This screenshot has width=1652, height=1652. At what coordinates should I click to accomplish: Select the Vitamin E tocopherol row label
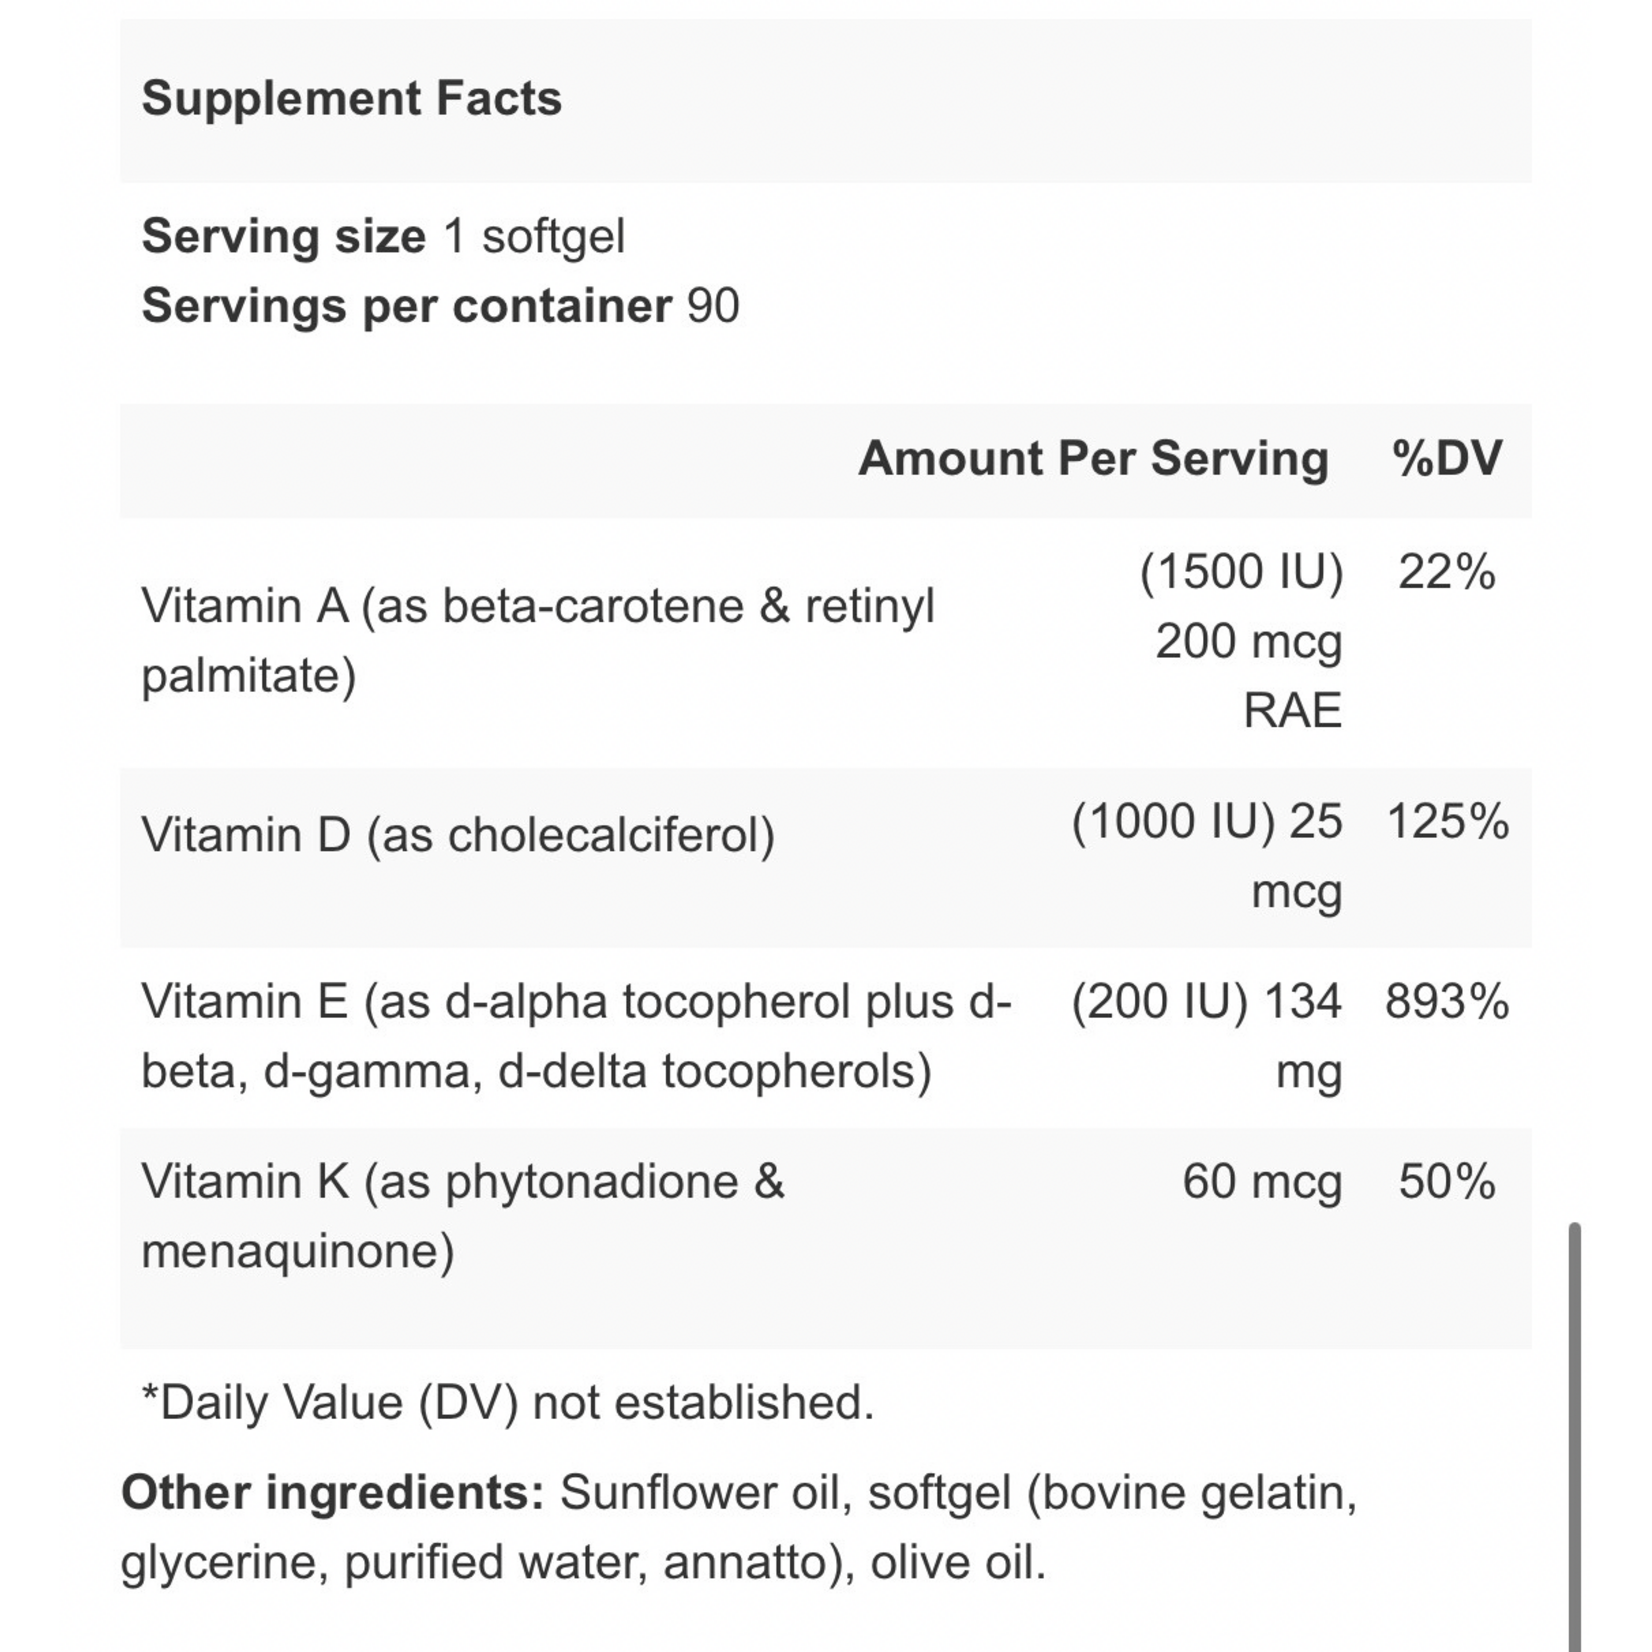pyautogui.click(x=576, y=1036)
